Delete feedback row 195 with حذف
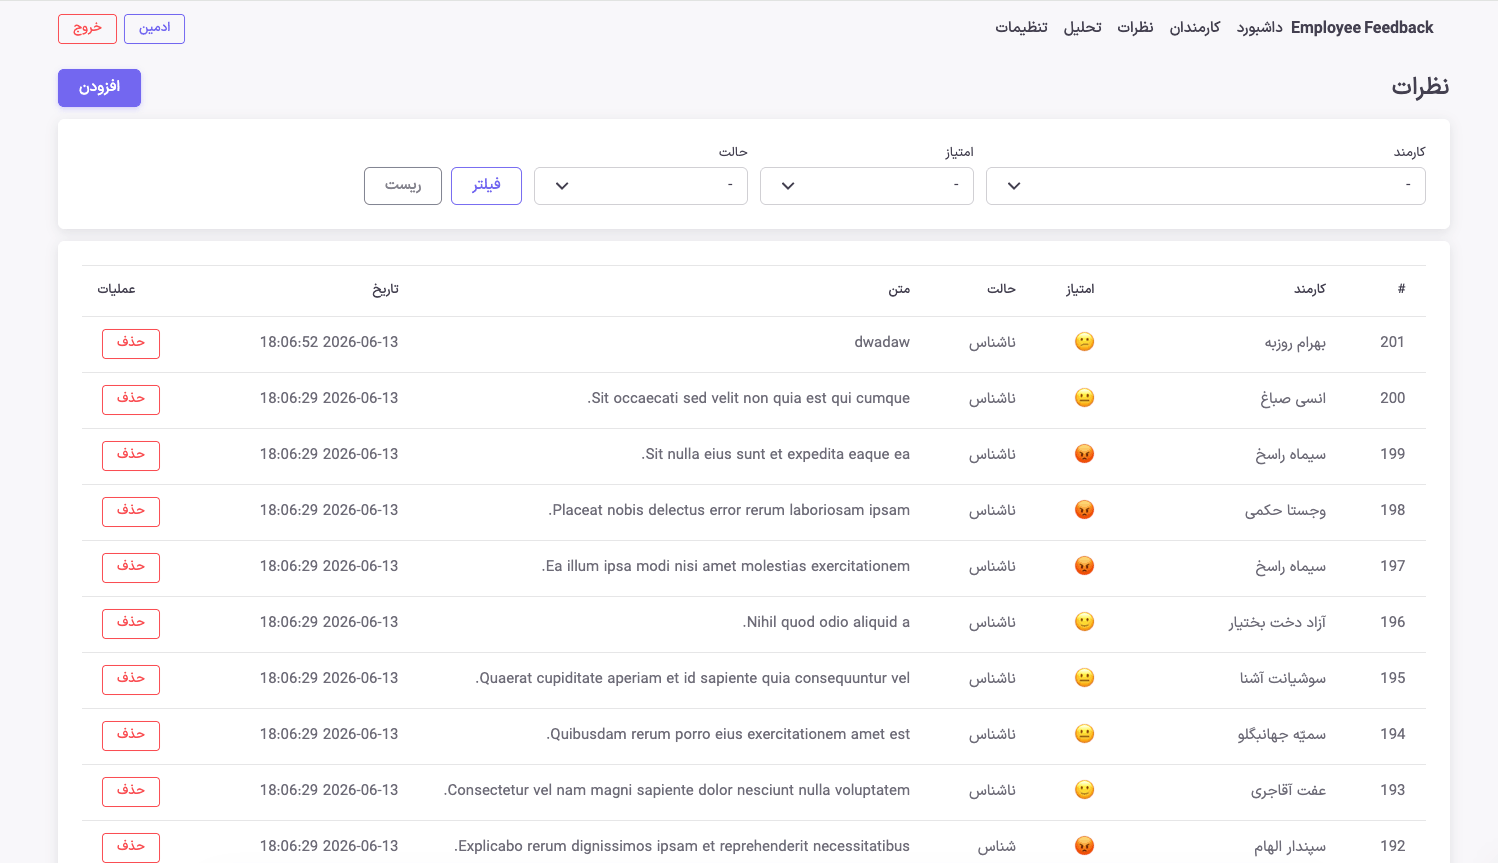1498x863 pixels. [x=131, y=679]
